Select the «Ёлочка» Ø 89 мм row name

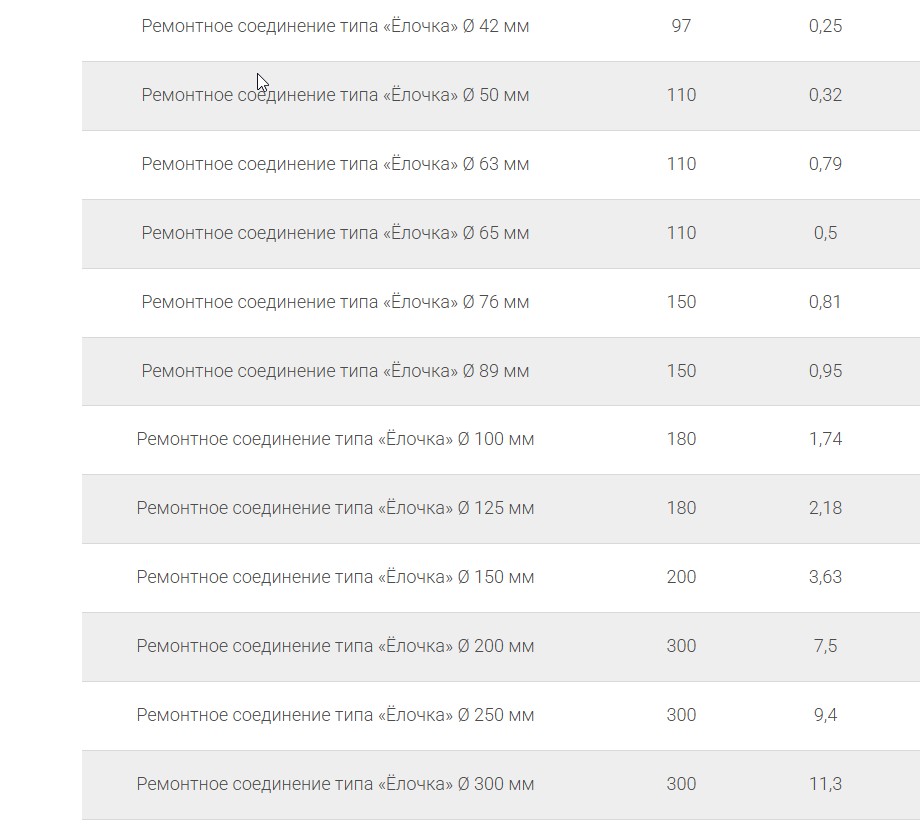coord(335,371)
